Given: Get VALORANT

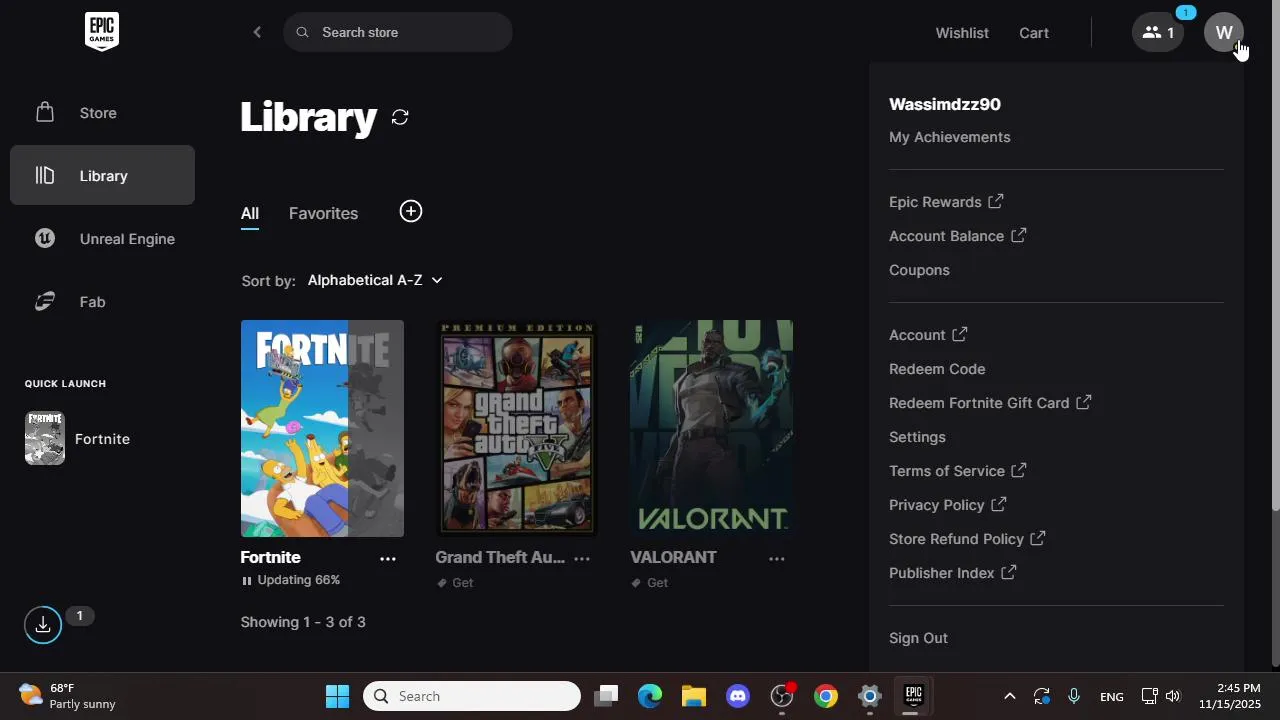Looking at the screenshot, I should click(x=650, y=583).
